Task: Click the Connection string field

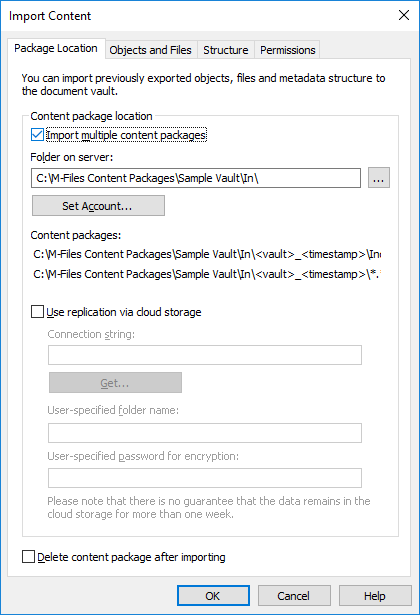Action: [x=205, y=355]
